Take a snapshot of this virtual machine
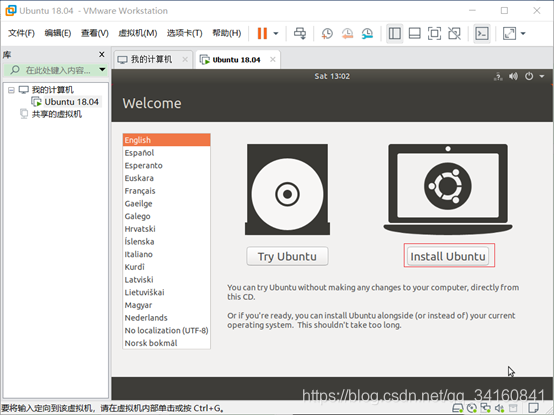The height and width of the screenshot is (415, 554). (327, 34)
